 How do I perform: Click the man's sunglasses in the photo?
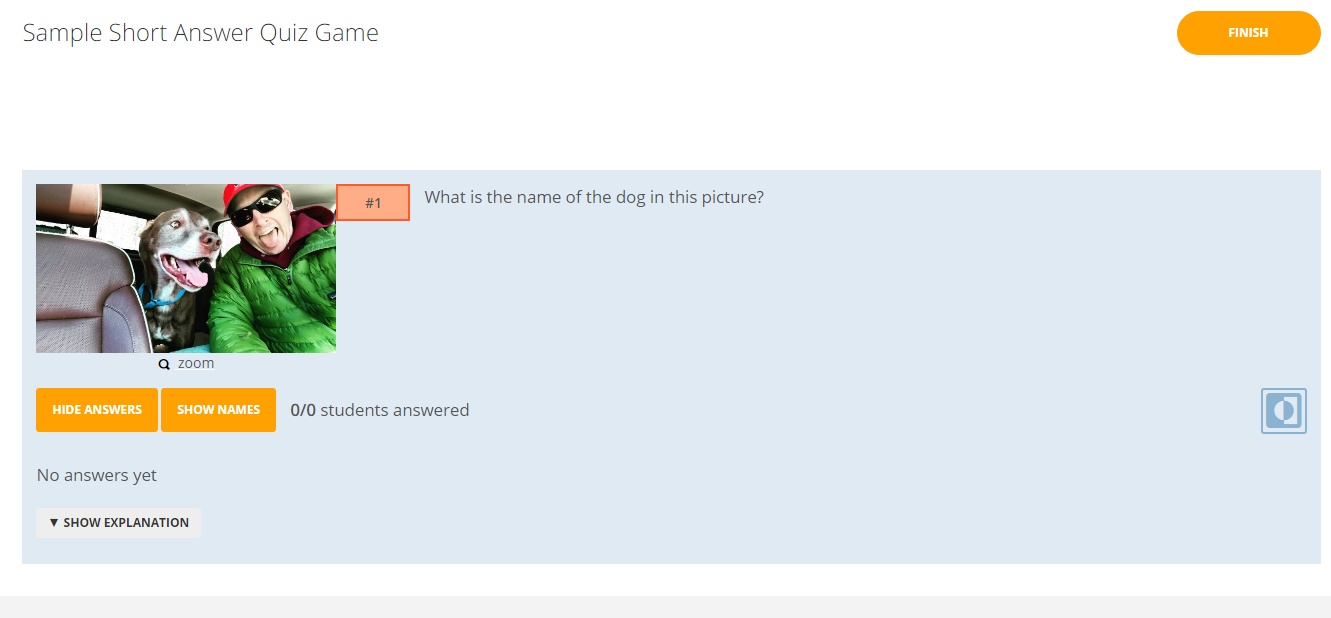[x=256, y=209]
